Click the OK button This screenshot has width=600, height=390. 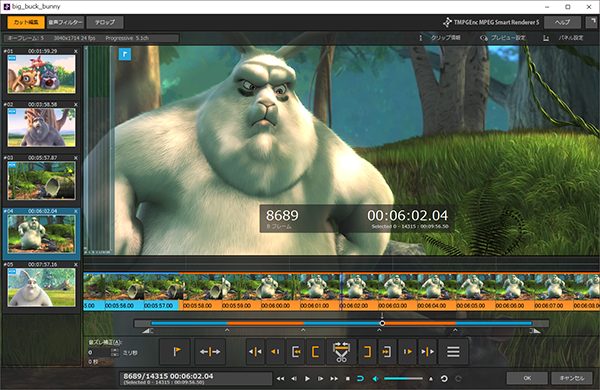[x=527, y=378]
